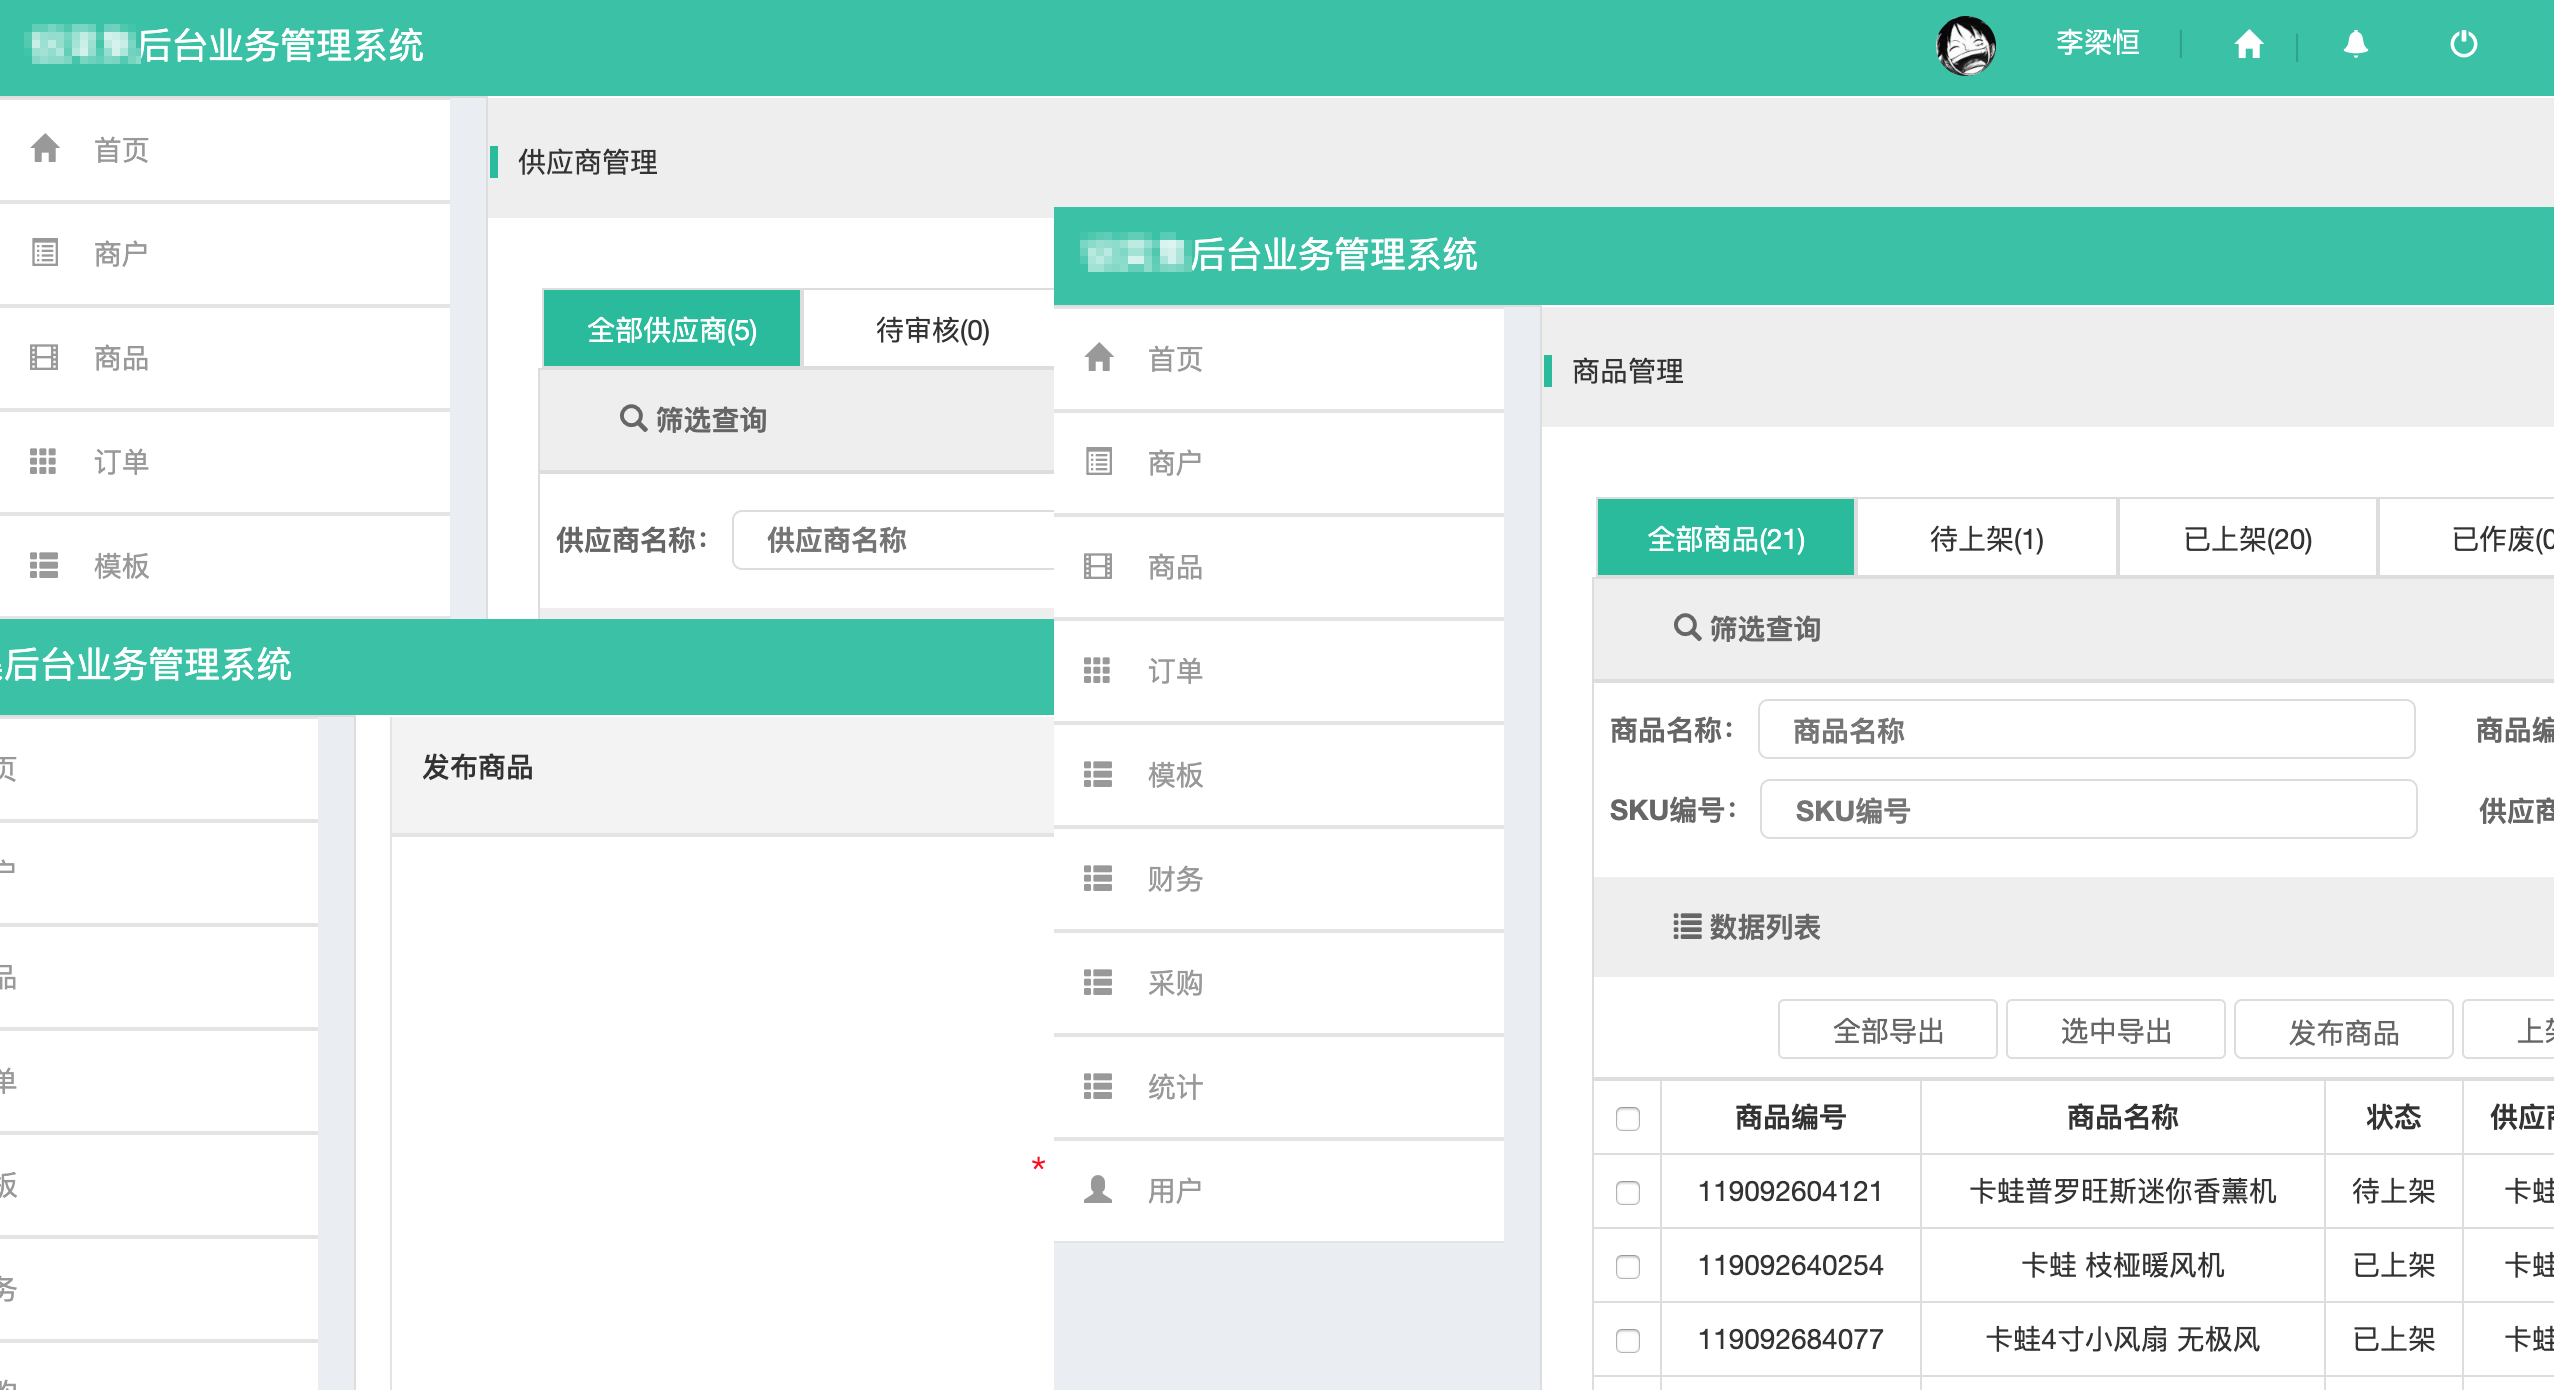Switch to the 待上架(1) tab

pyautogui.click(x=1986, y=538)
